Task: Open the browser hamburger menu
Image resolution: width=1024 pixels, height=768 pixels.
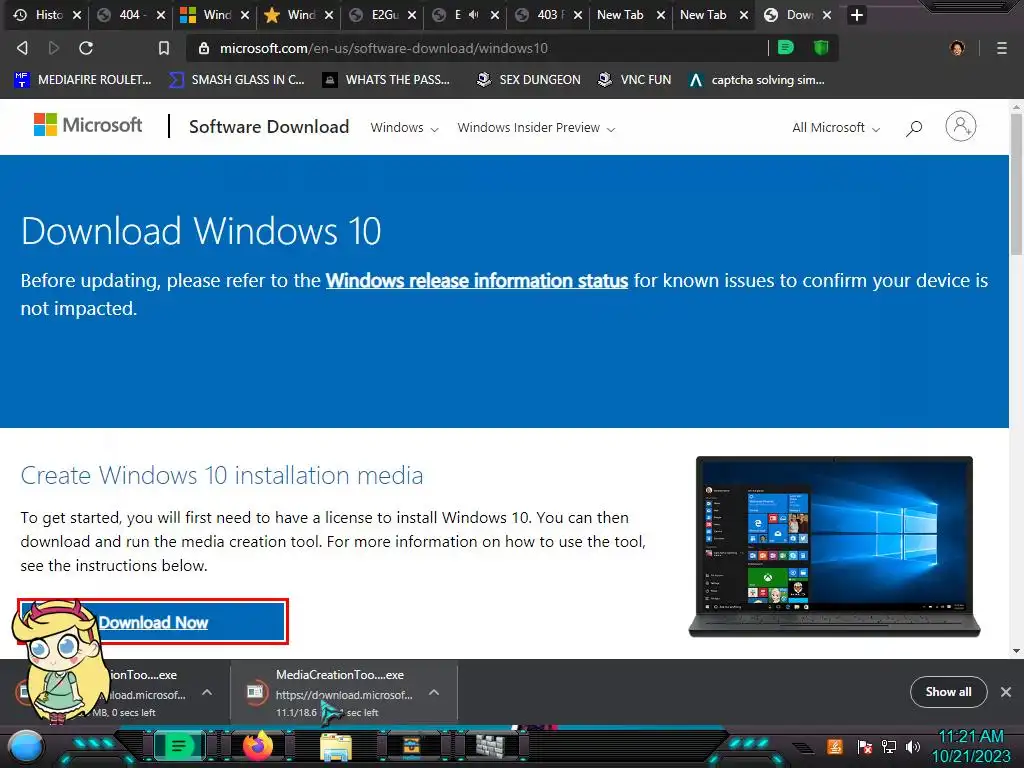Action: 1002,48
